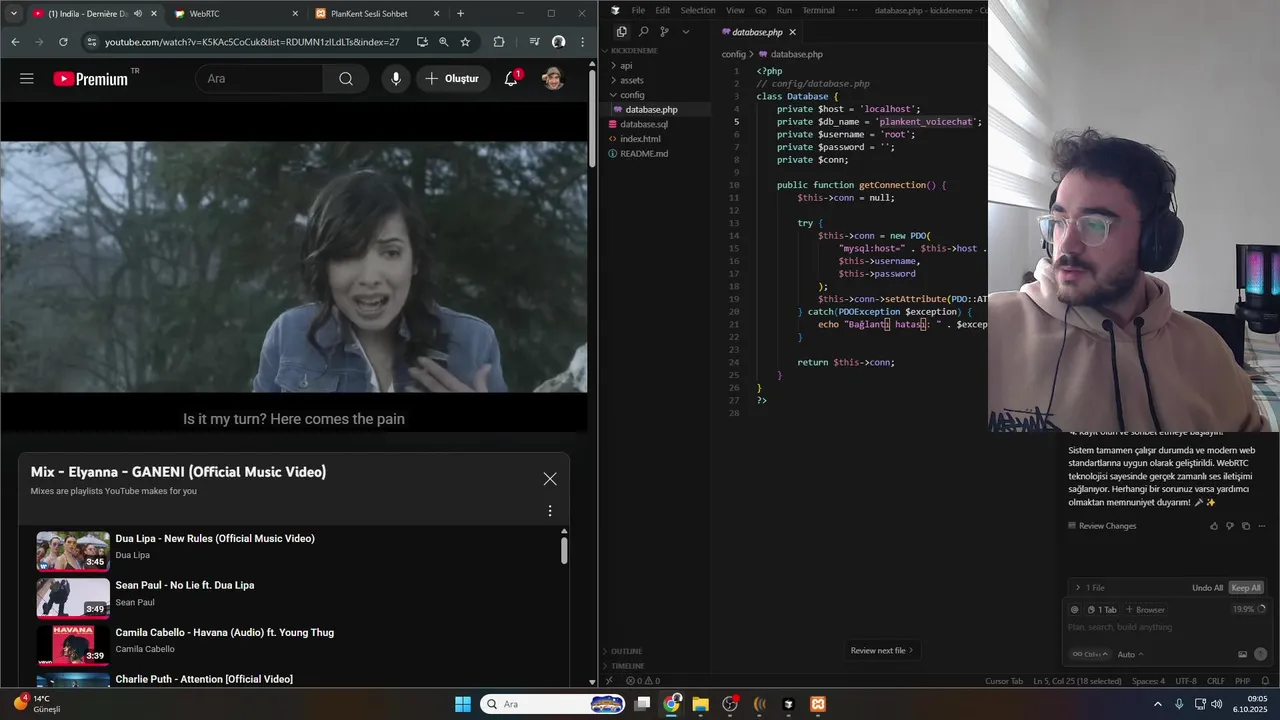Open the Go menu
Viewport: 1280px width, 720px height.
click(761, 10)
